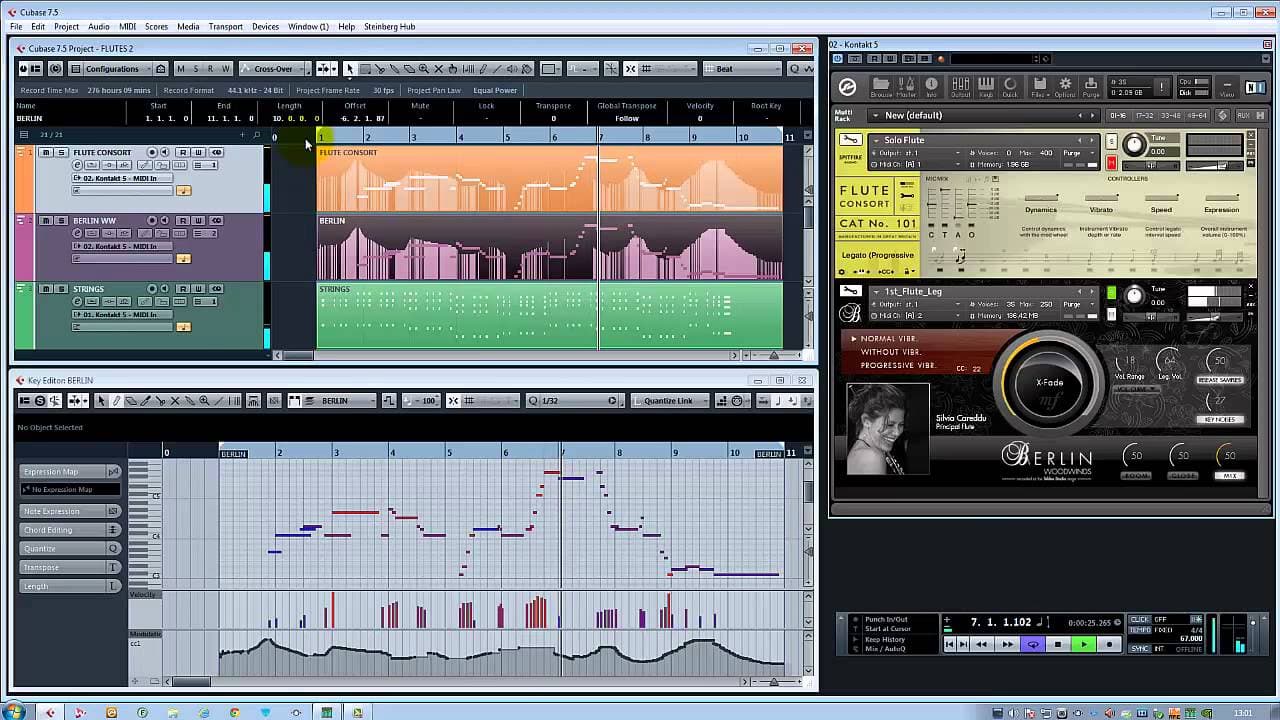
Task: Record-enable the FLUTE CONSORT track
Action: [x=153, y=152]
